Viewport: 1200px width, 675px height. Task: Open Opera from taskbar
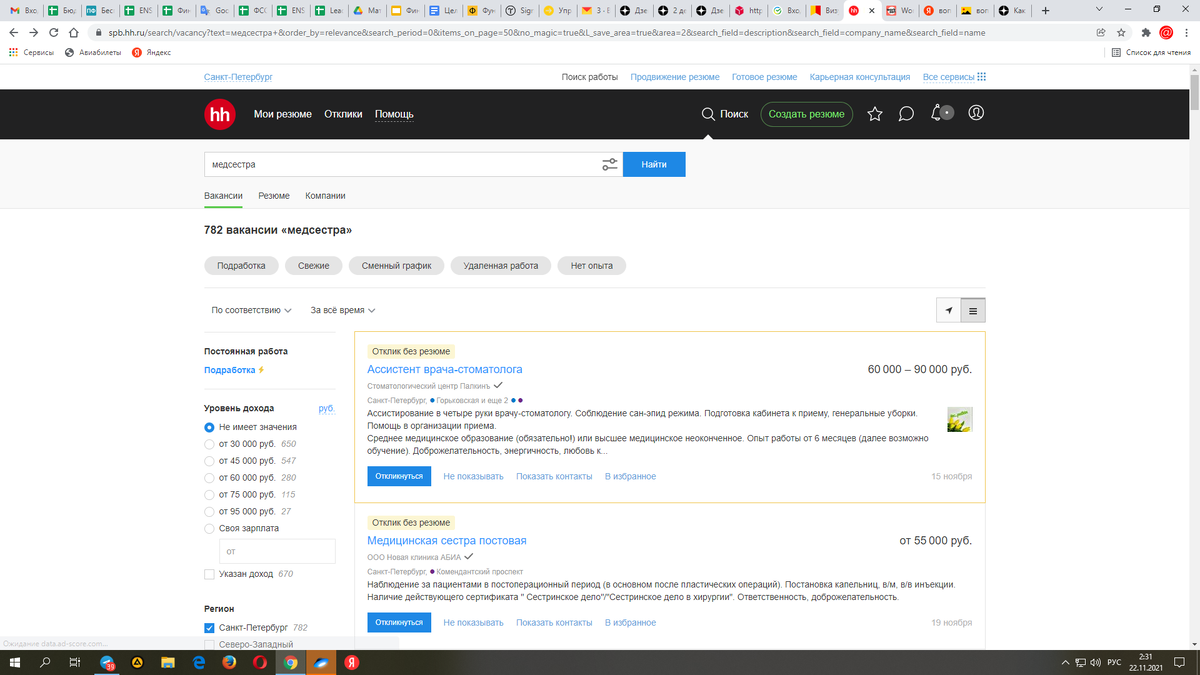(260, 663)
